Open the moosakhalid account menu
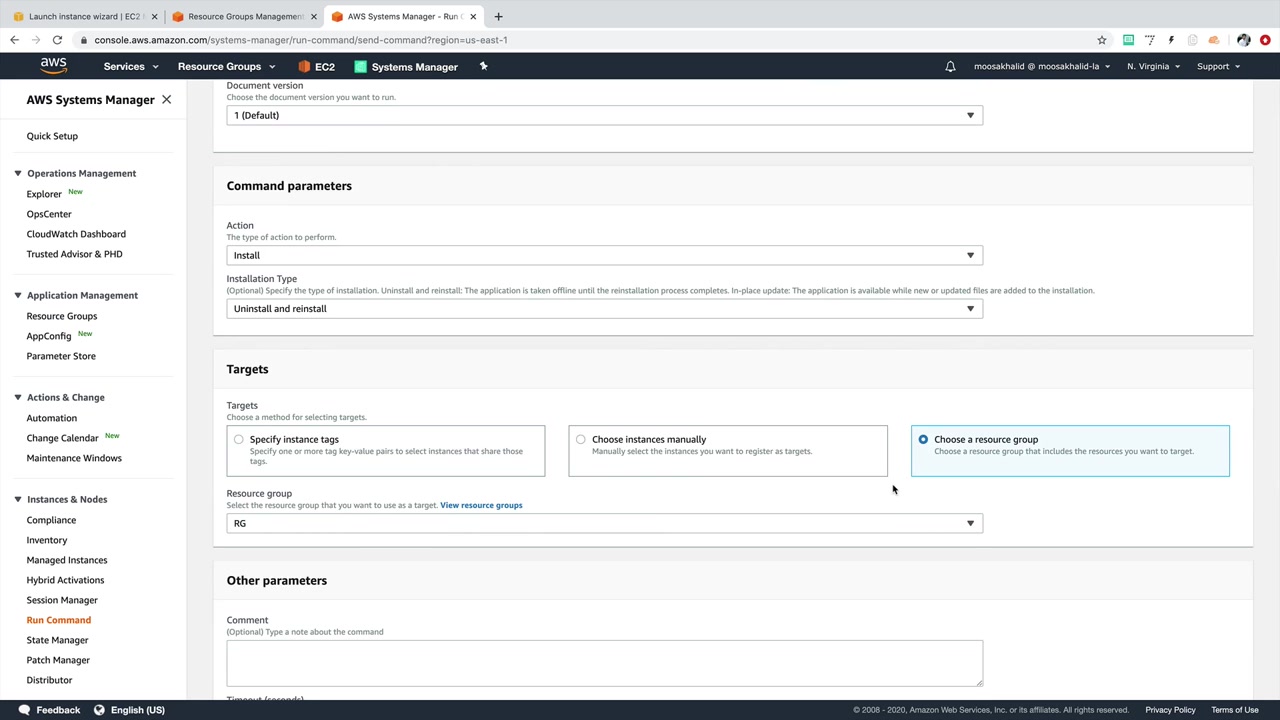Viewport: 1280px width, 720px height. click(1042, 67)
